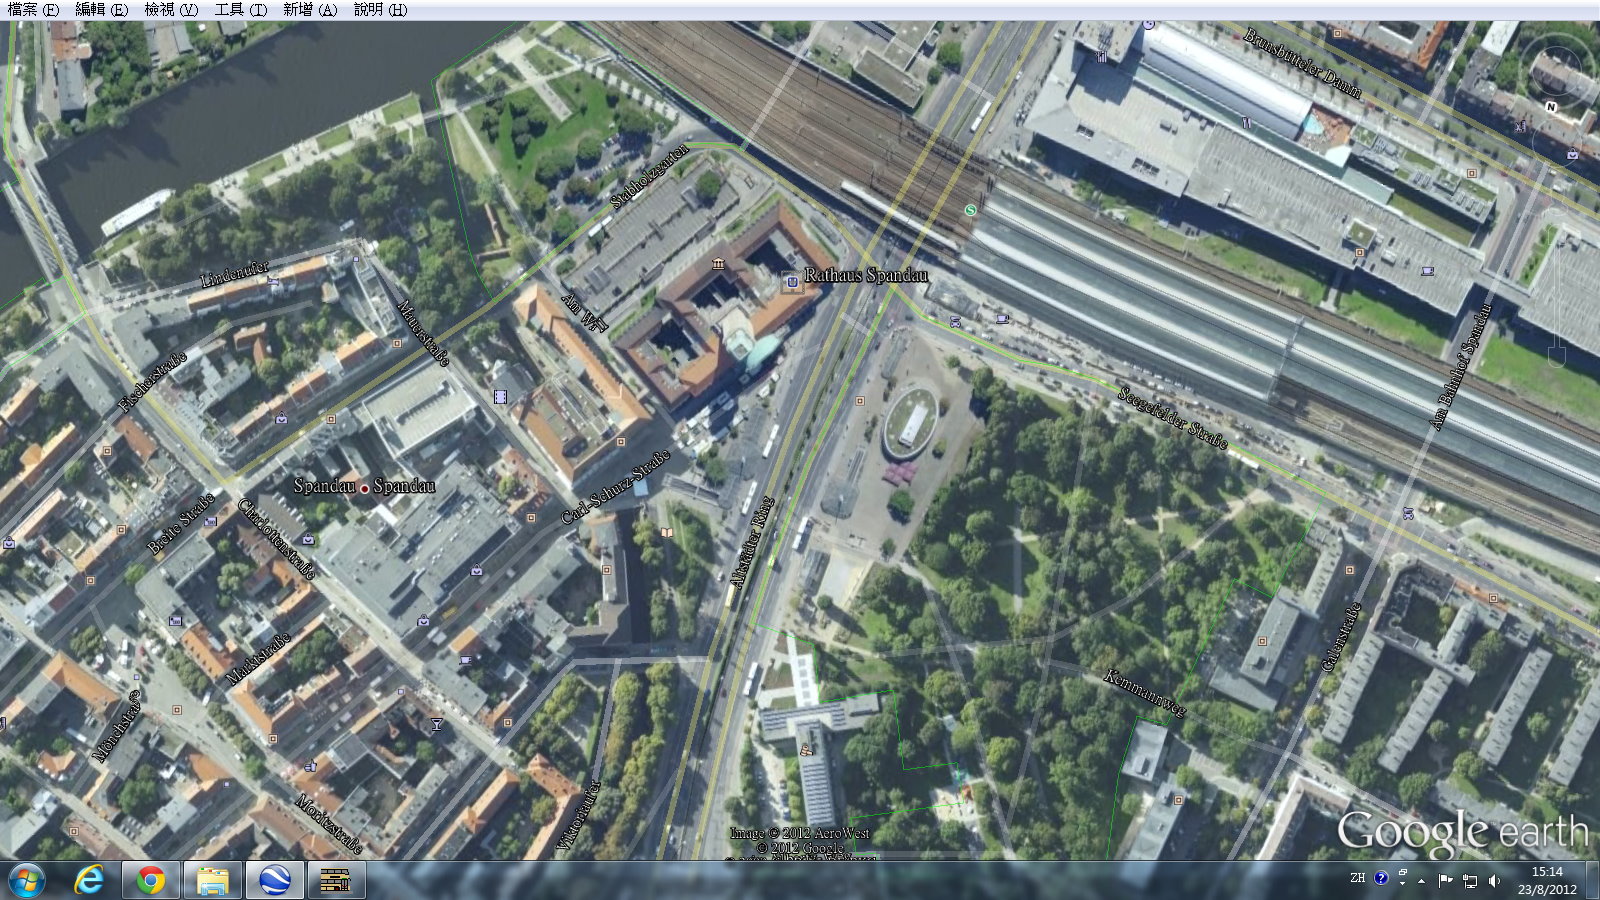Click the Moritzstraße street label
The width and height of the screenshot is (1600, 900).
(329, 825)
